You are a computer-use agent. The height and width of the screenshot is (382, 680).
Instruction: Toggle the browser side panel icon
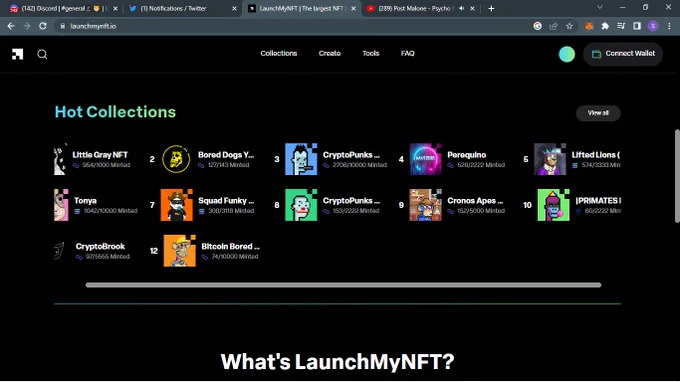tap(637, 26)
